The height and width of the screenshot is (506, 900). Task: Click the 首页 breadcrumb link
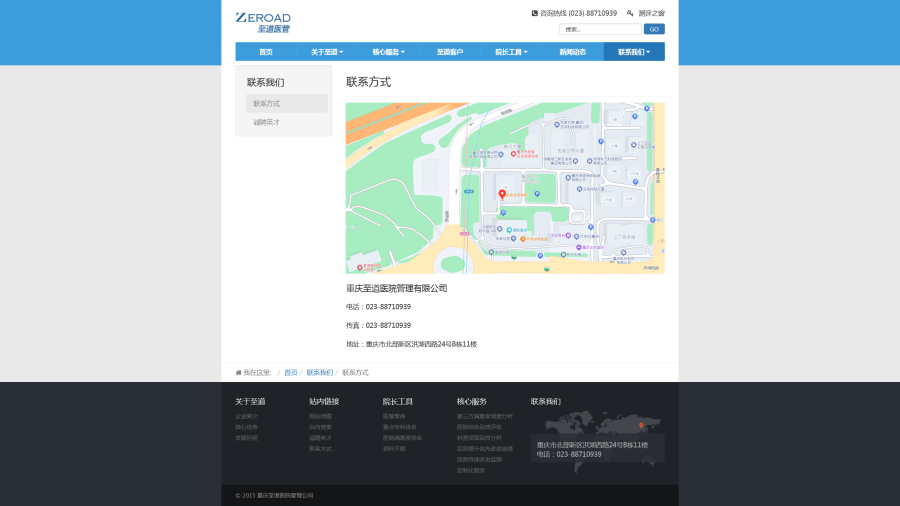(x=290, y=373)
